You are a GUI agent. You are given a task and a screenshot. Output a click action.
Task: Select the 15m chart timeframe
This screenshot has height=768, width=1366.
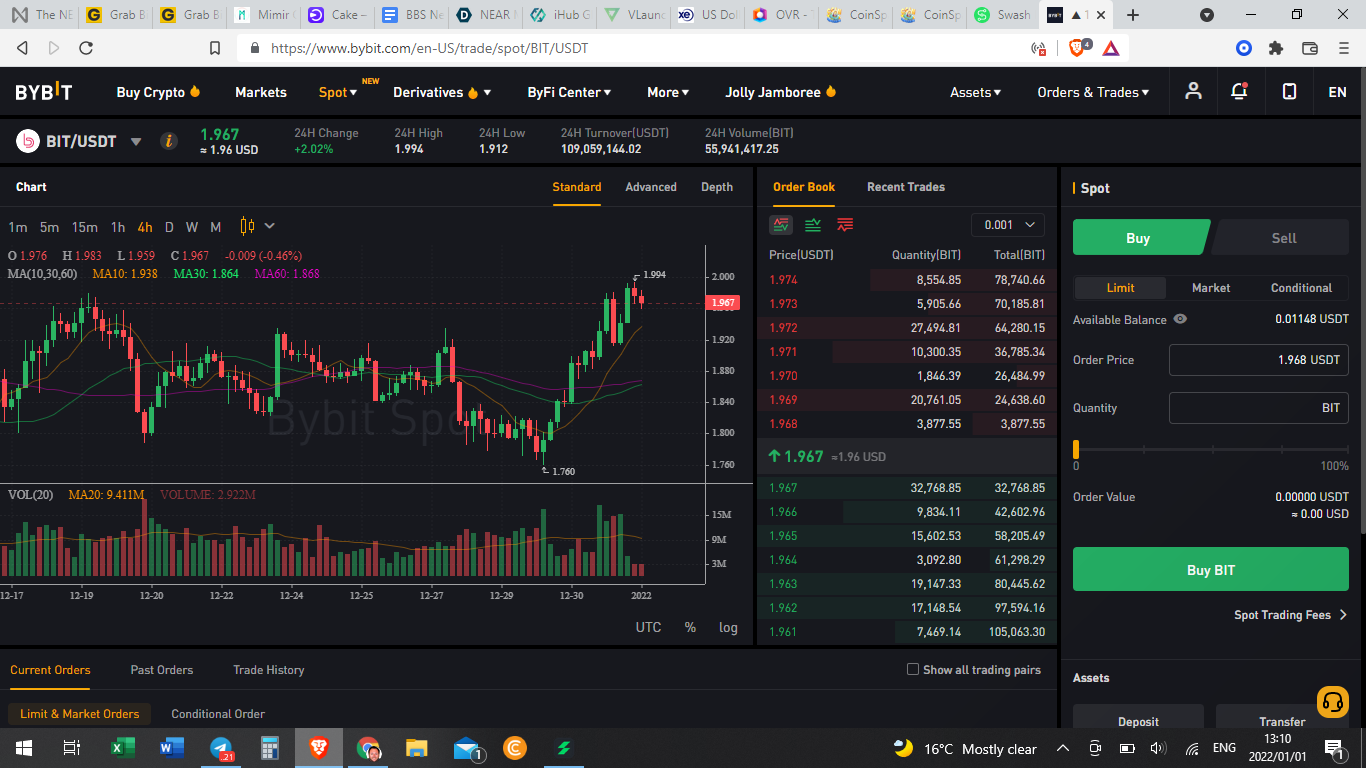pos(85,227)
